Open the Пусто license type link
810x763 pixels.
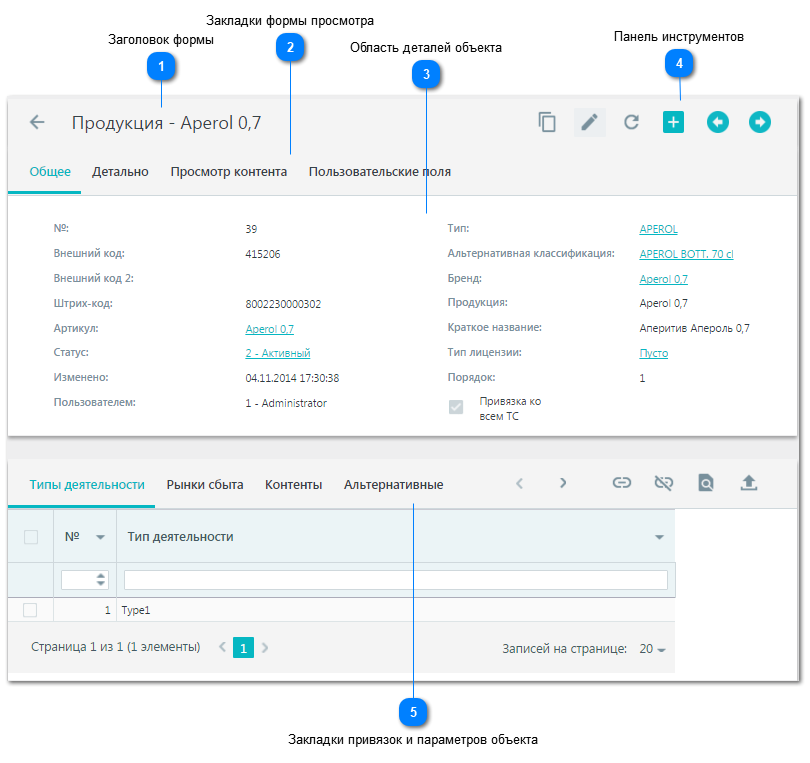[653, 353]
